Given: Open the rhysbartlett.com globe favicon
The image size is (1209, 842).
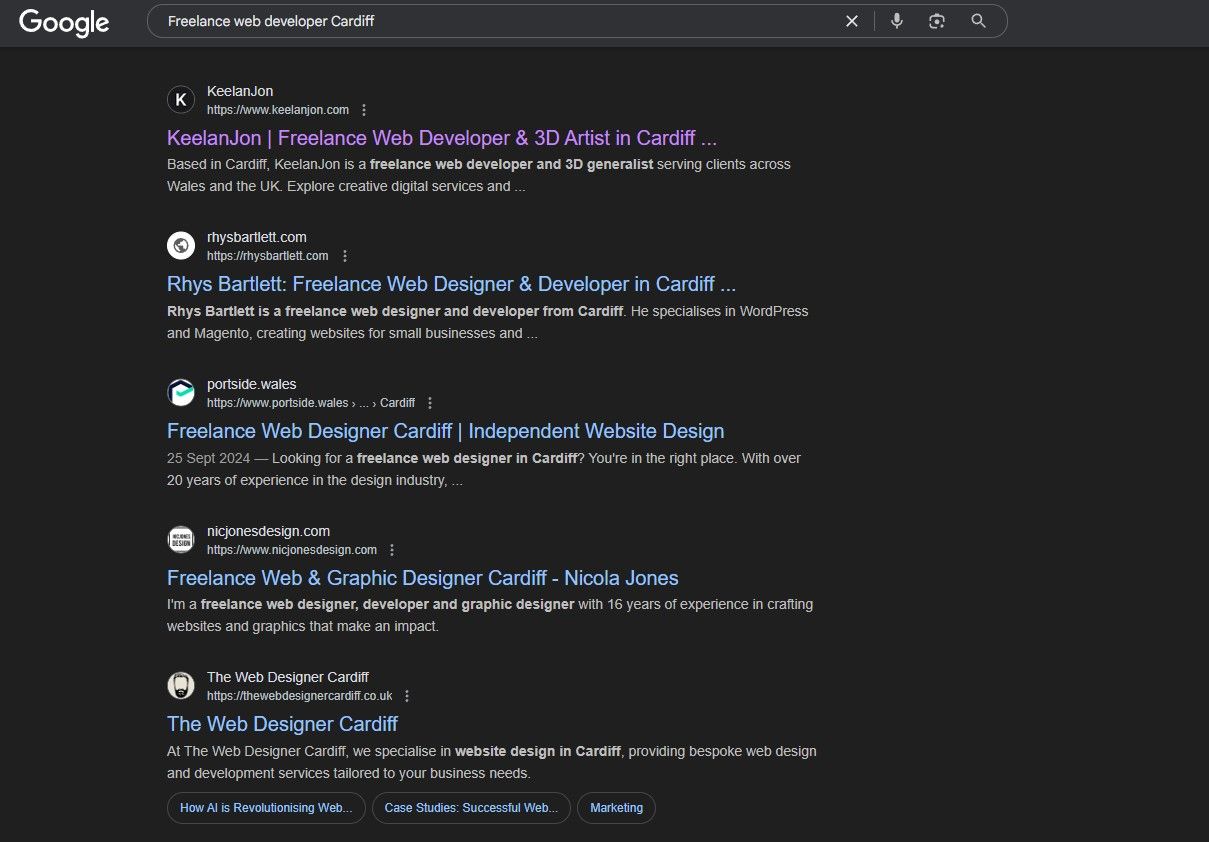Looking at the screenshot, I should pos(181,246).
